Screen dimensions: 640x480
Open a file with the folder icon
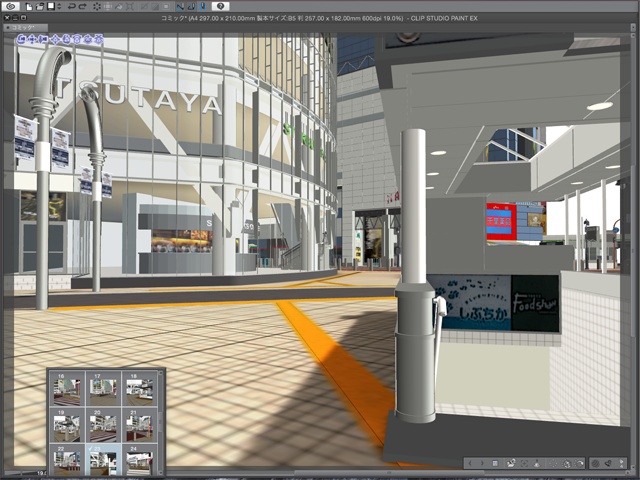[40, 6]
